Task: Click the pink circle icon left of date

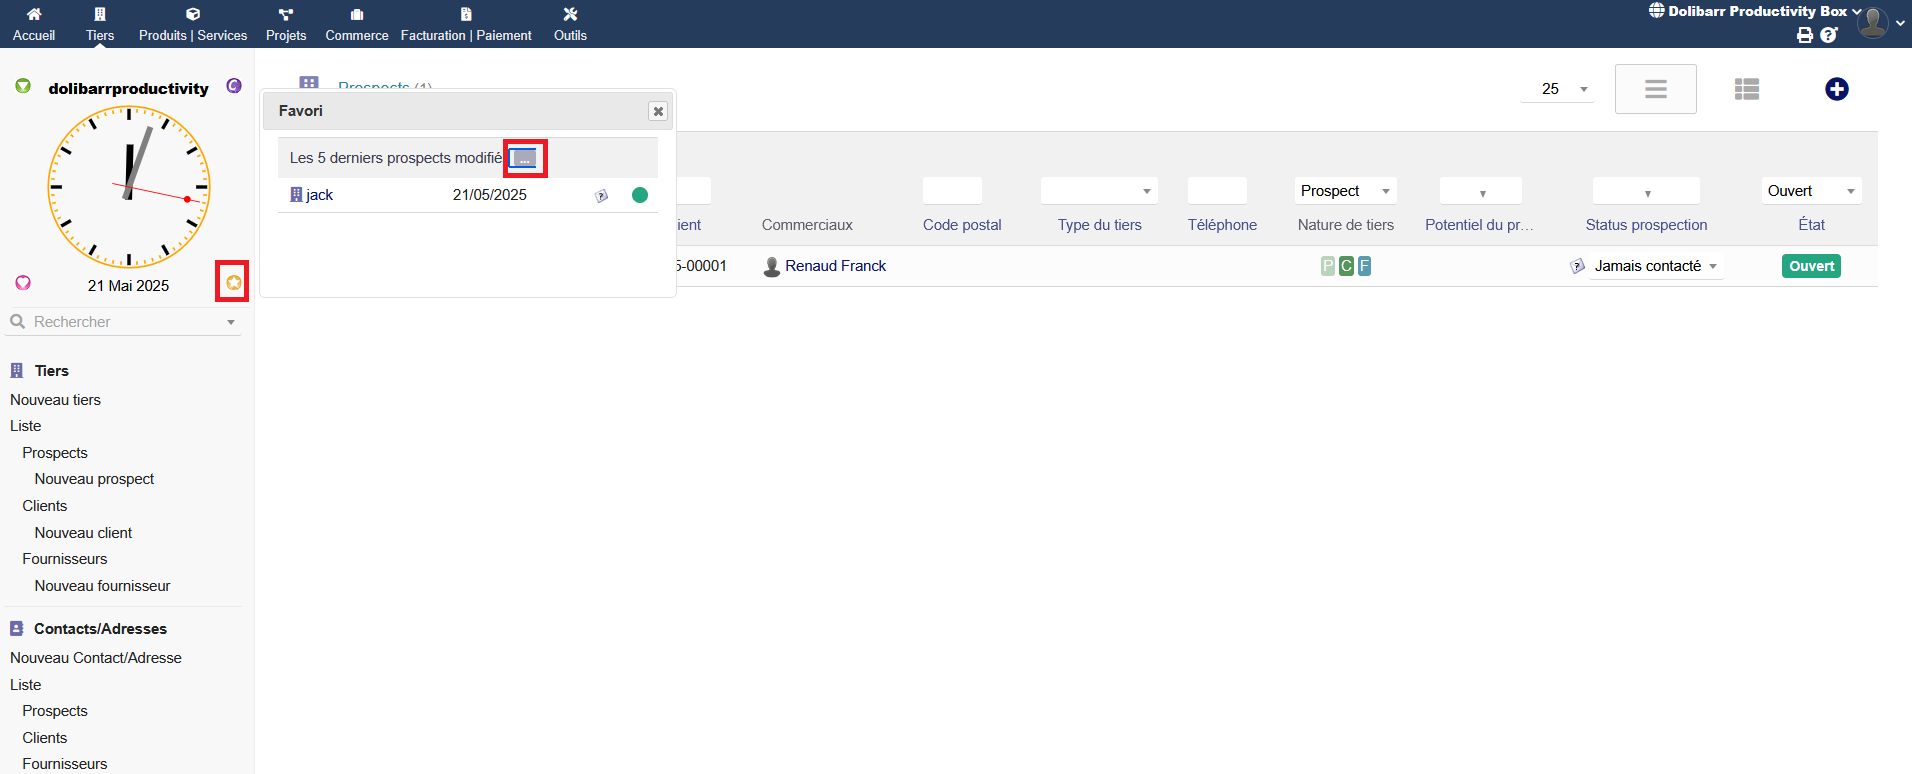Action: 23,283
